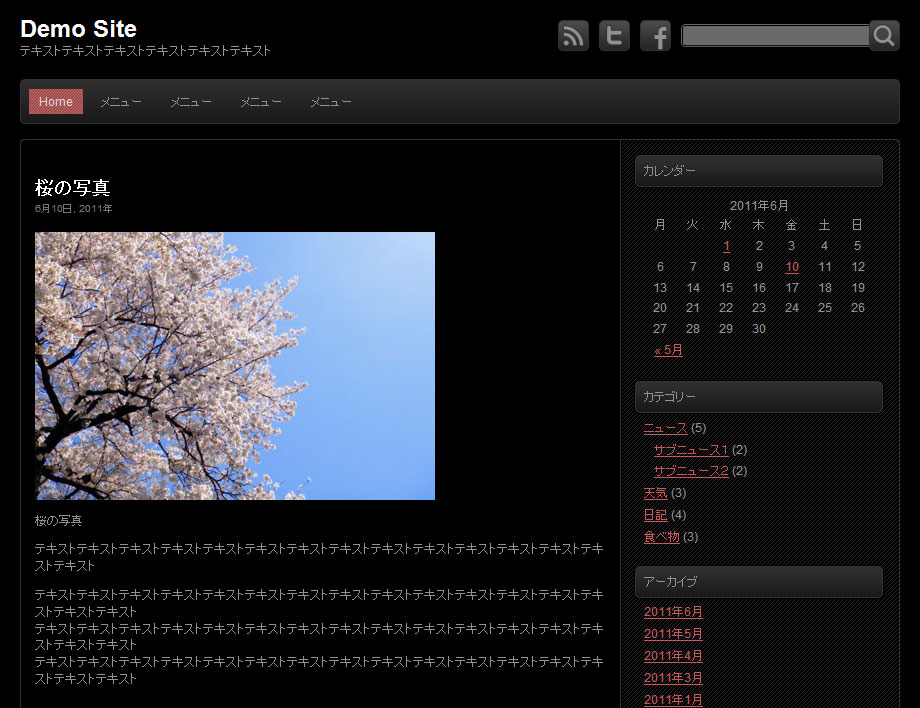Viewport: 920px width, 708px height.
Task: Click the post date 6月10日, 2011年
Action: (73, 209)
